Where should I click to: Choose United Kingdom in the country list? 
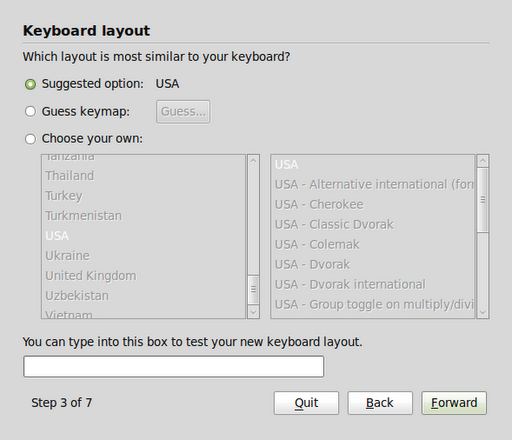click(x=143, y=276)
